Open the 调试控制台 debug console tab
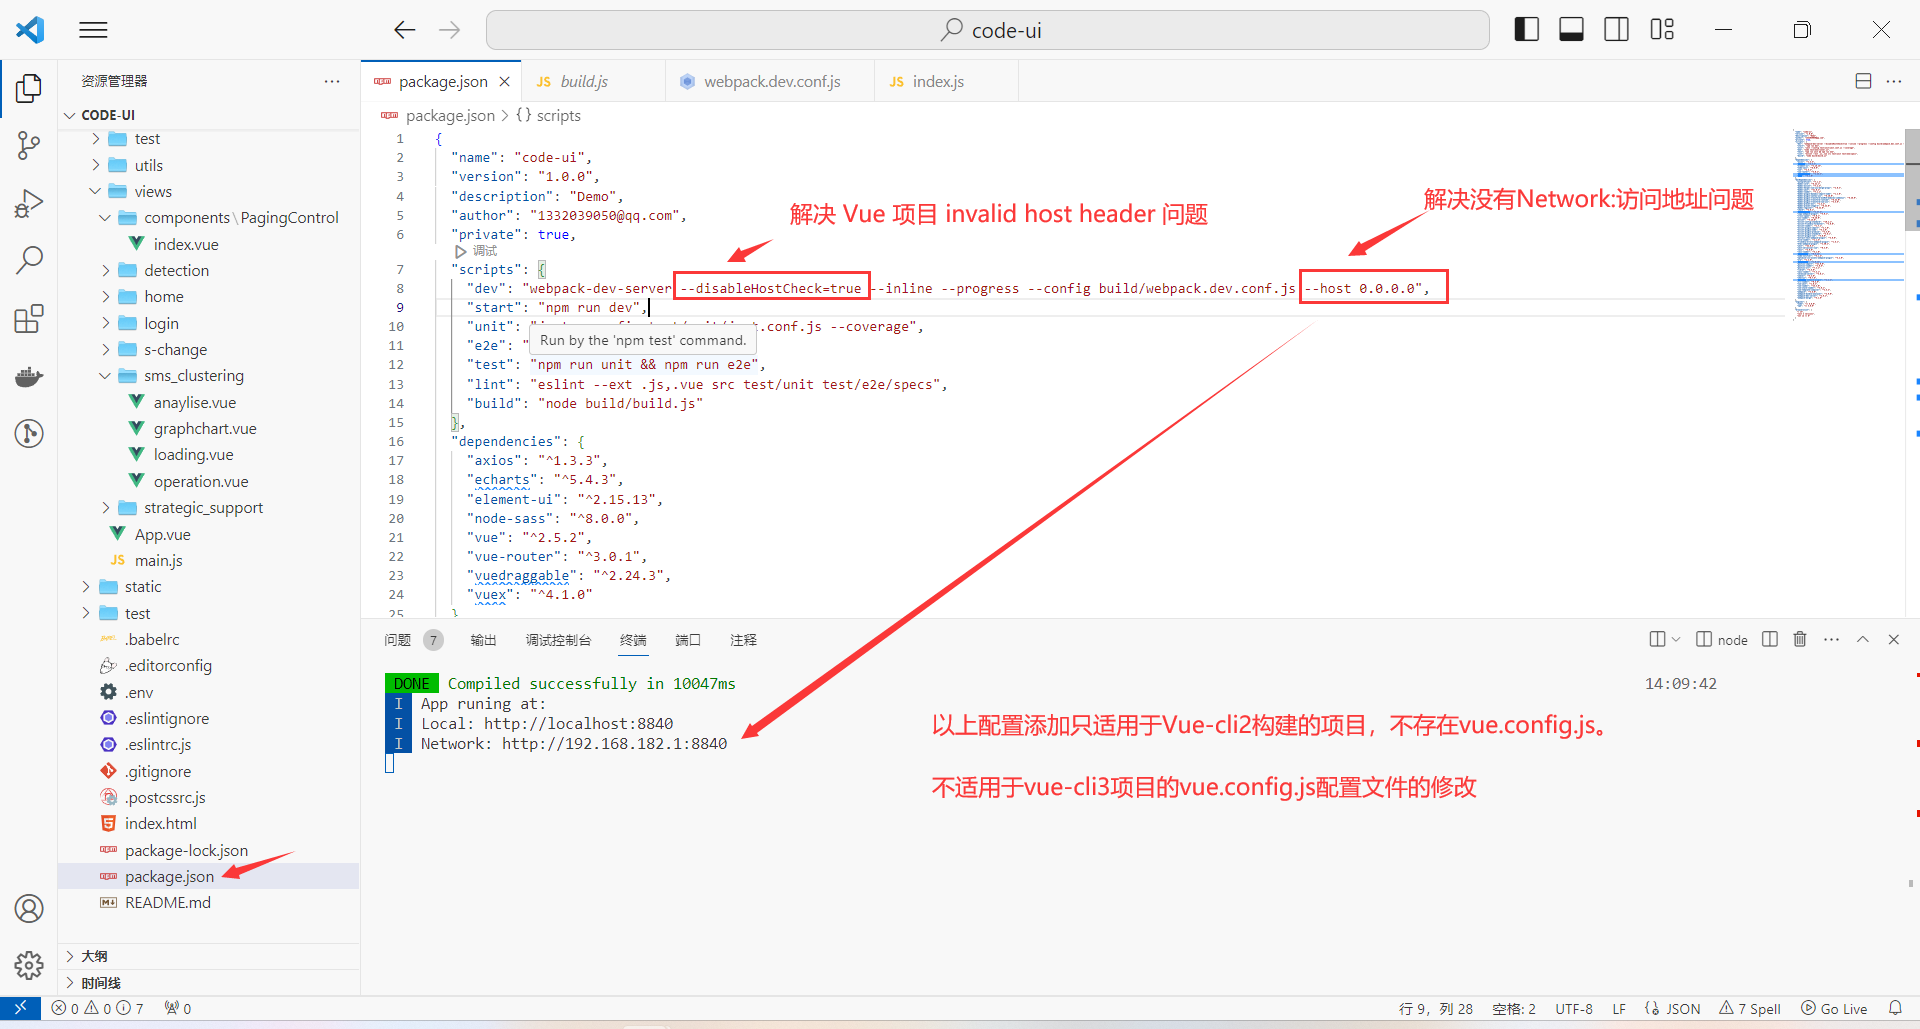This screenshot has width=1920, height=1029. click(558, 640)
